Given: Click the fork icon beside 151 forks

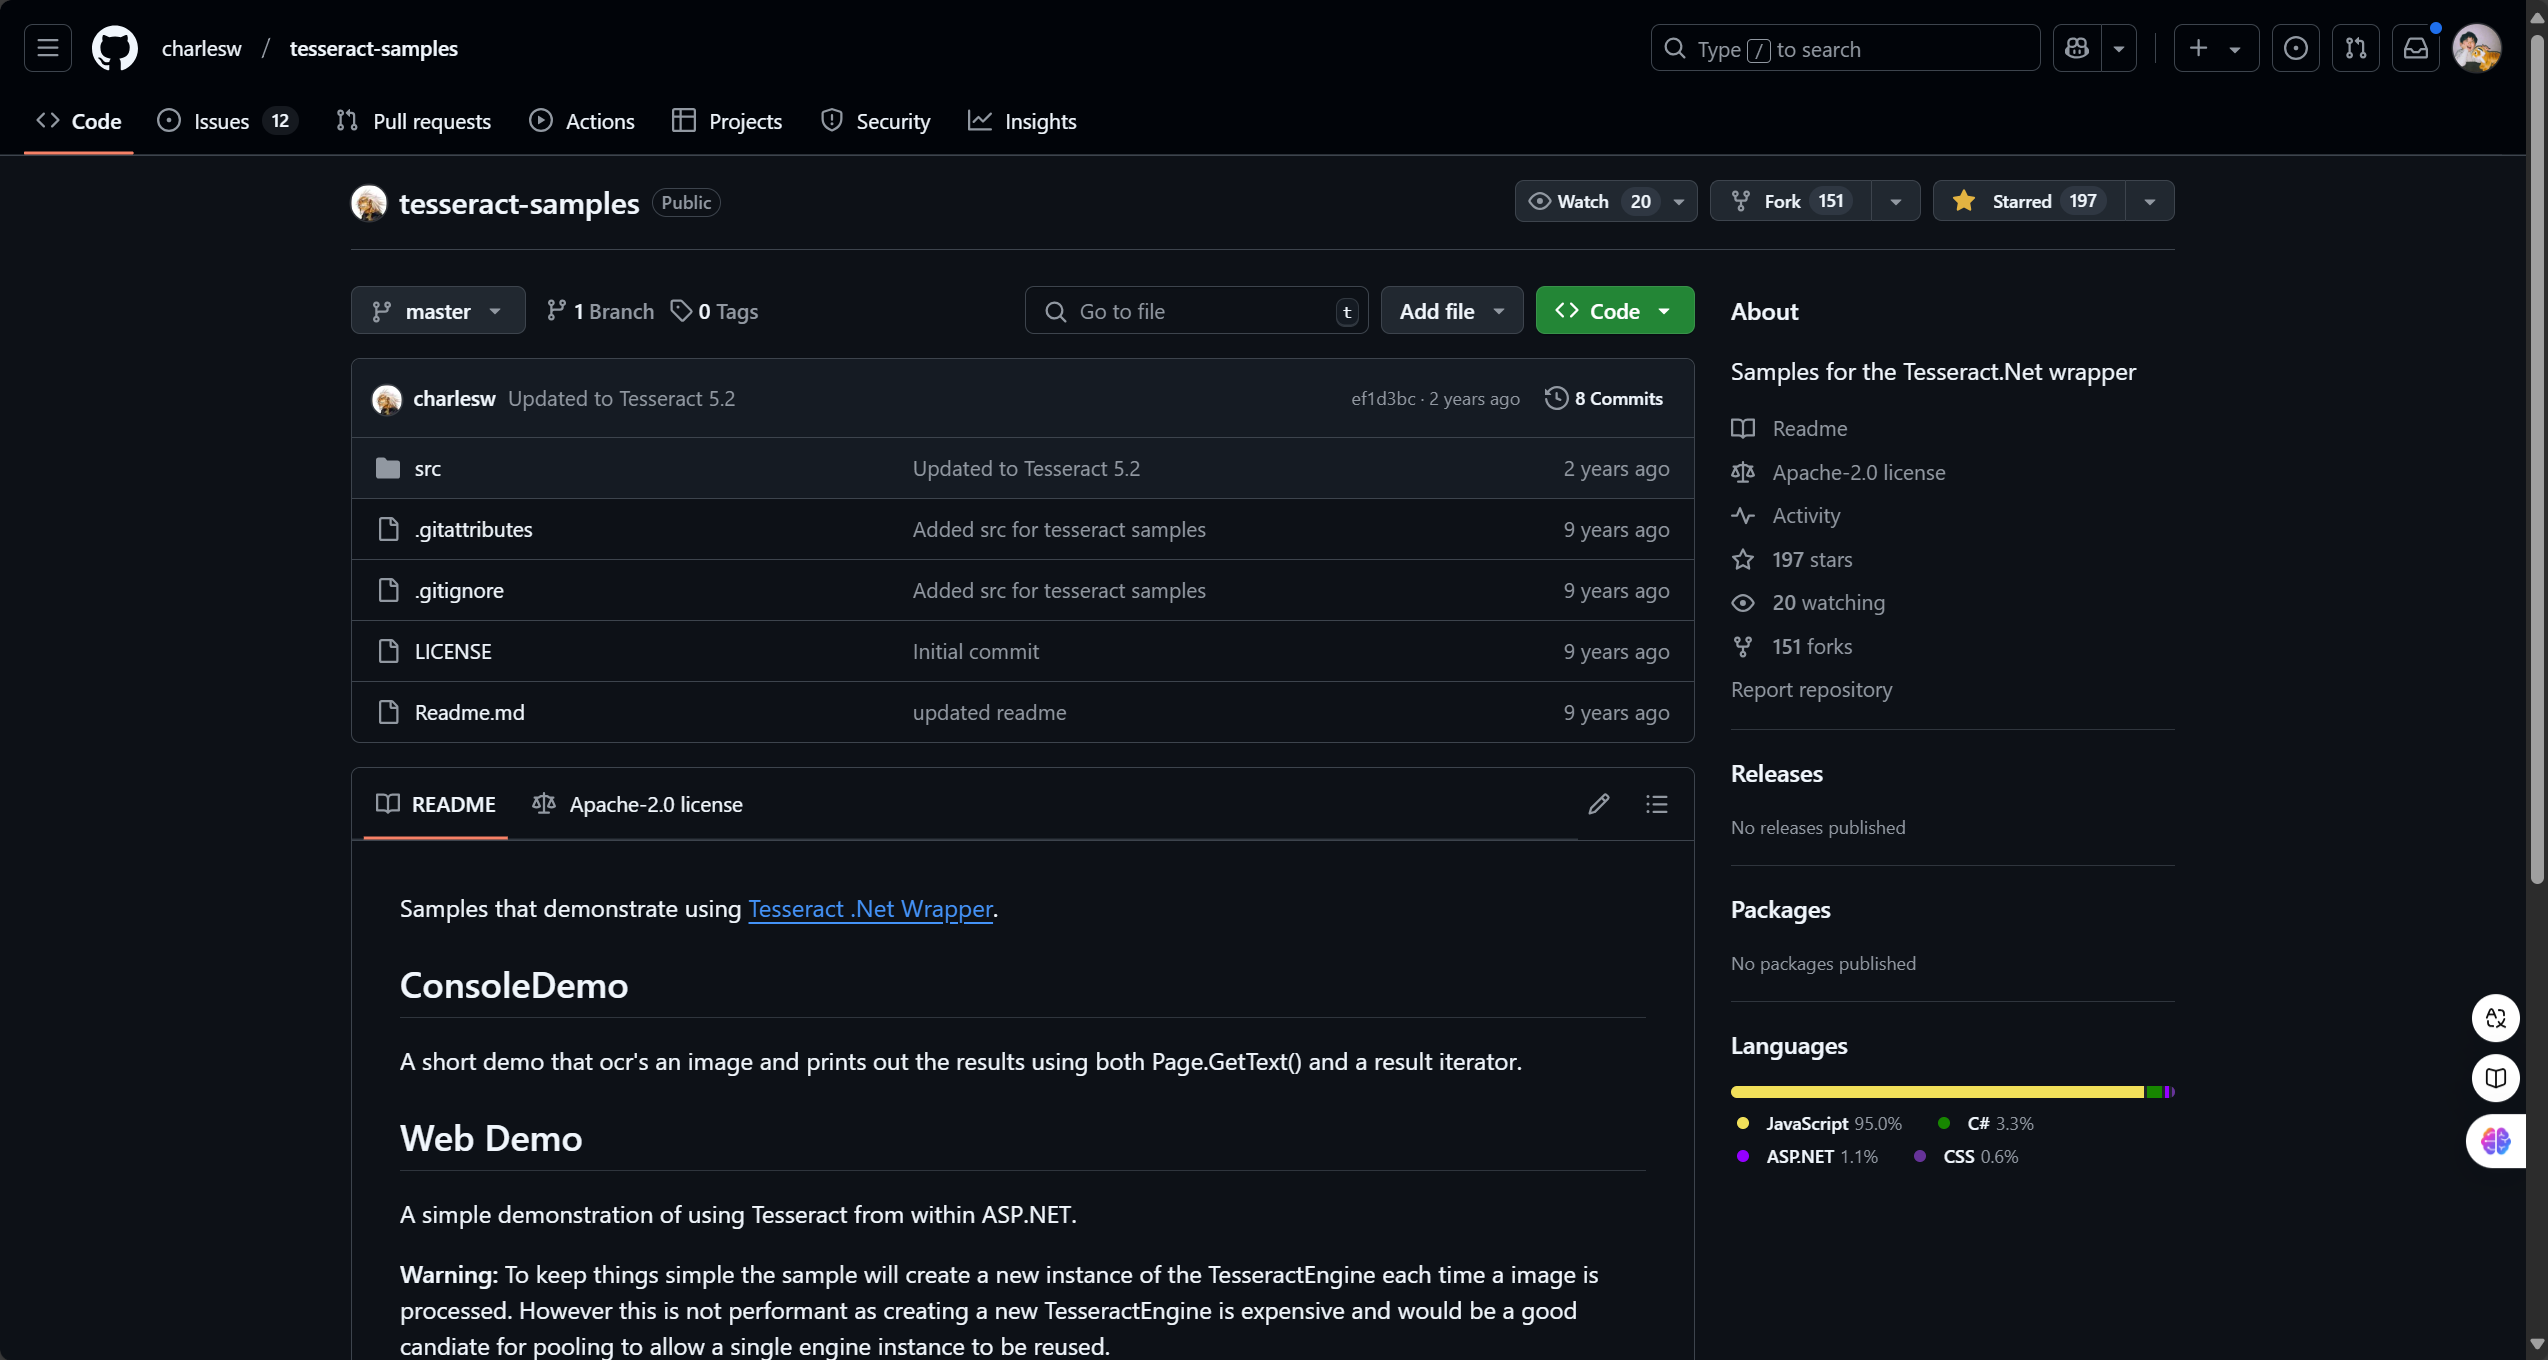Looking at the screenshot, I should 1743,647.
